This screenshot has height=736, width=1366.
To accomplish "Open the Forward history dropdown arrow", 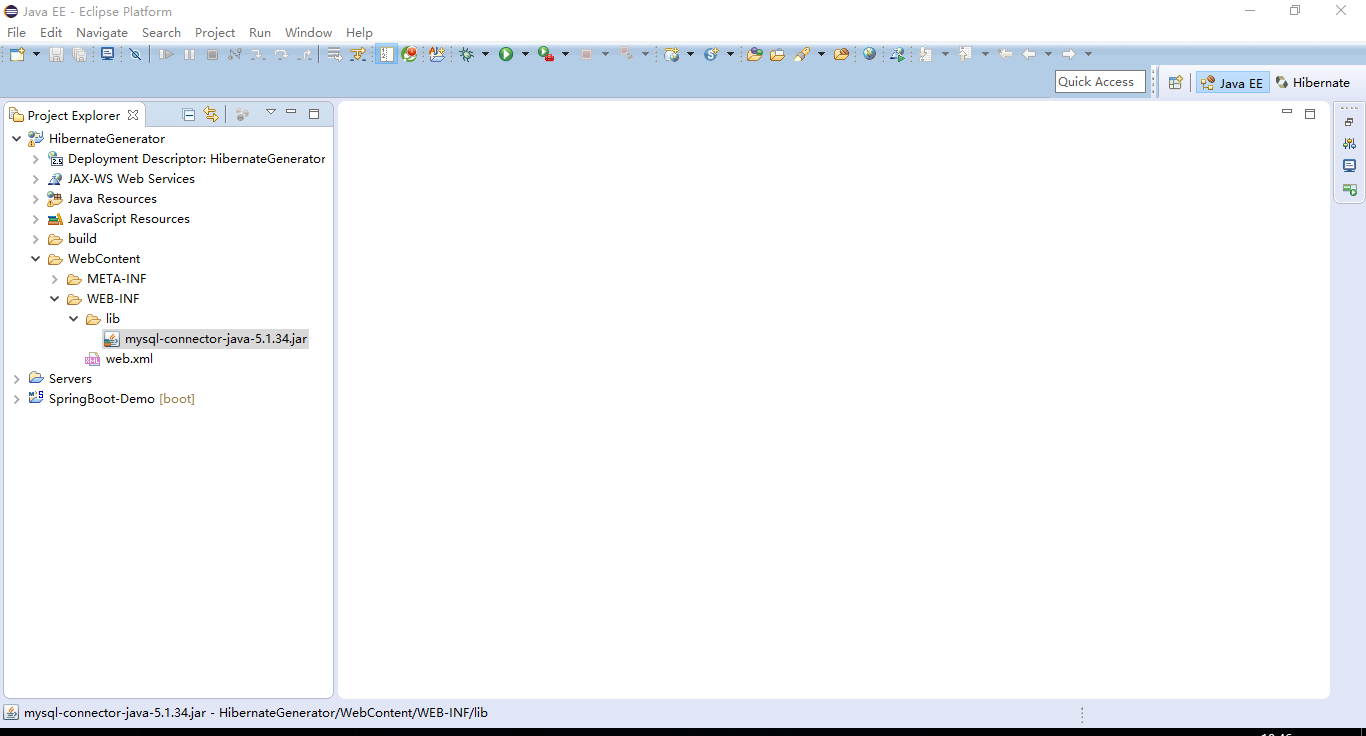I will (x=1088, y=54).
